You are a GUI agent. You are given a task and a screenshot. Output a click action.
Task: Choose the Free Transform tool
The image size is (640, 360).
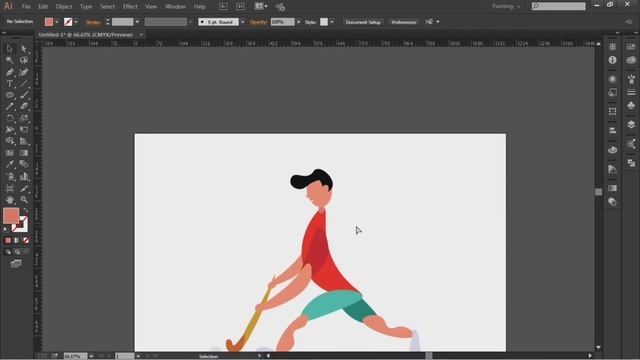coord(24,130)
